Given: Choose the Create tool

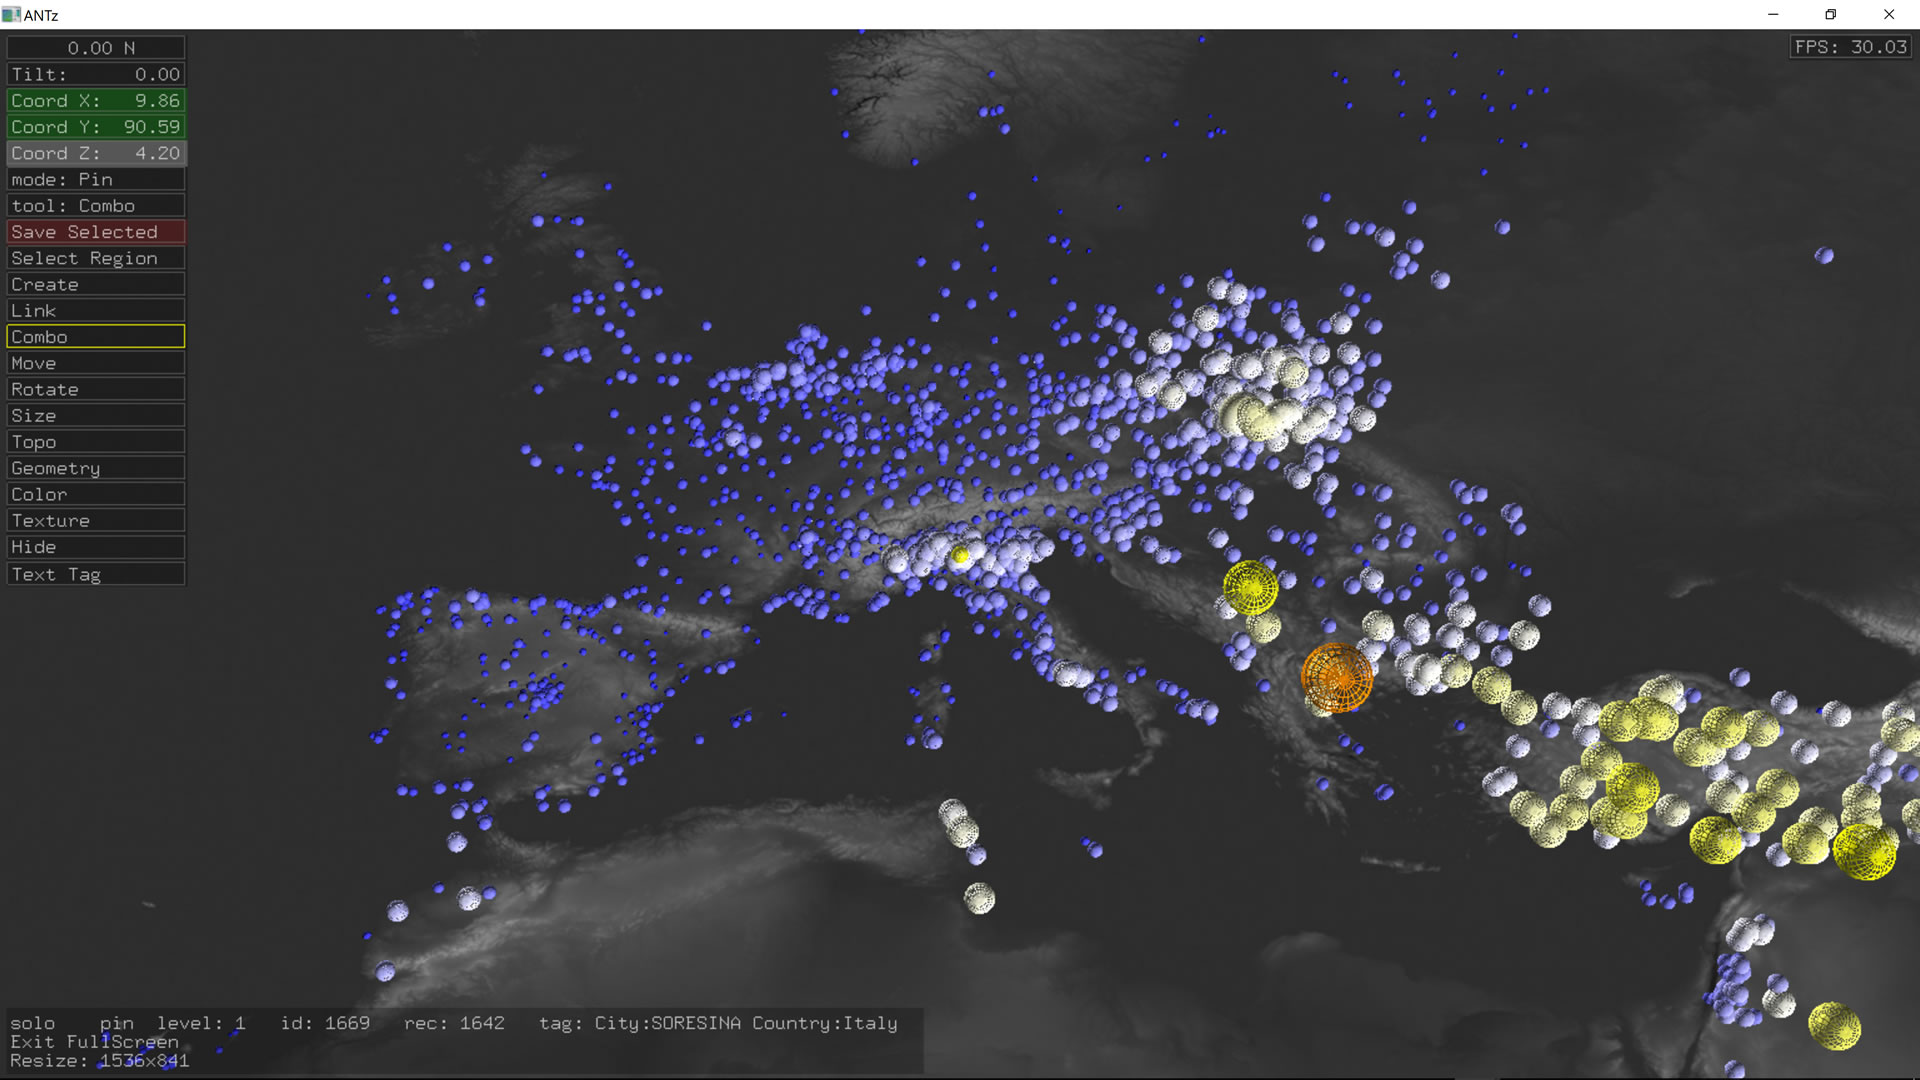Looking at the screenshot, I should [x=96, y=284].
